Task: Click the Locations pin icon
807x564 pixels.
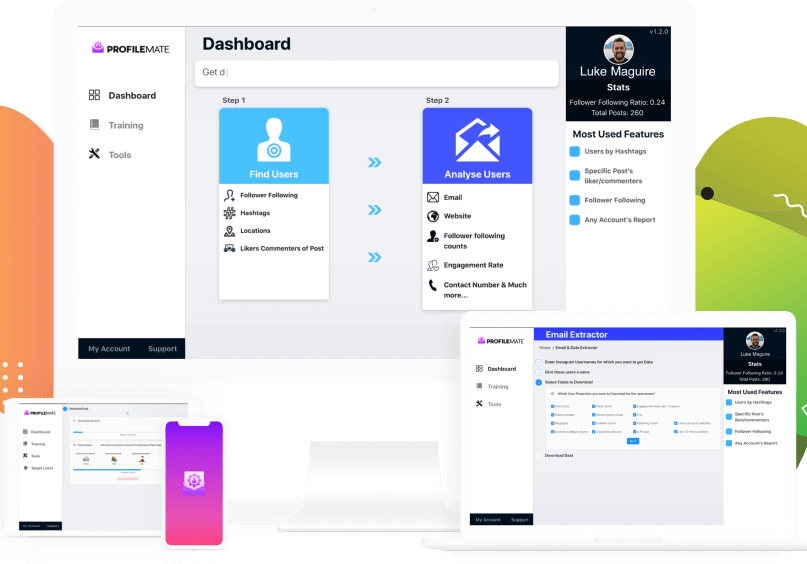Action: click(230, 231)
